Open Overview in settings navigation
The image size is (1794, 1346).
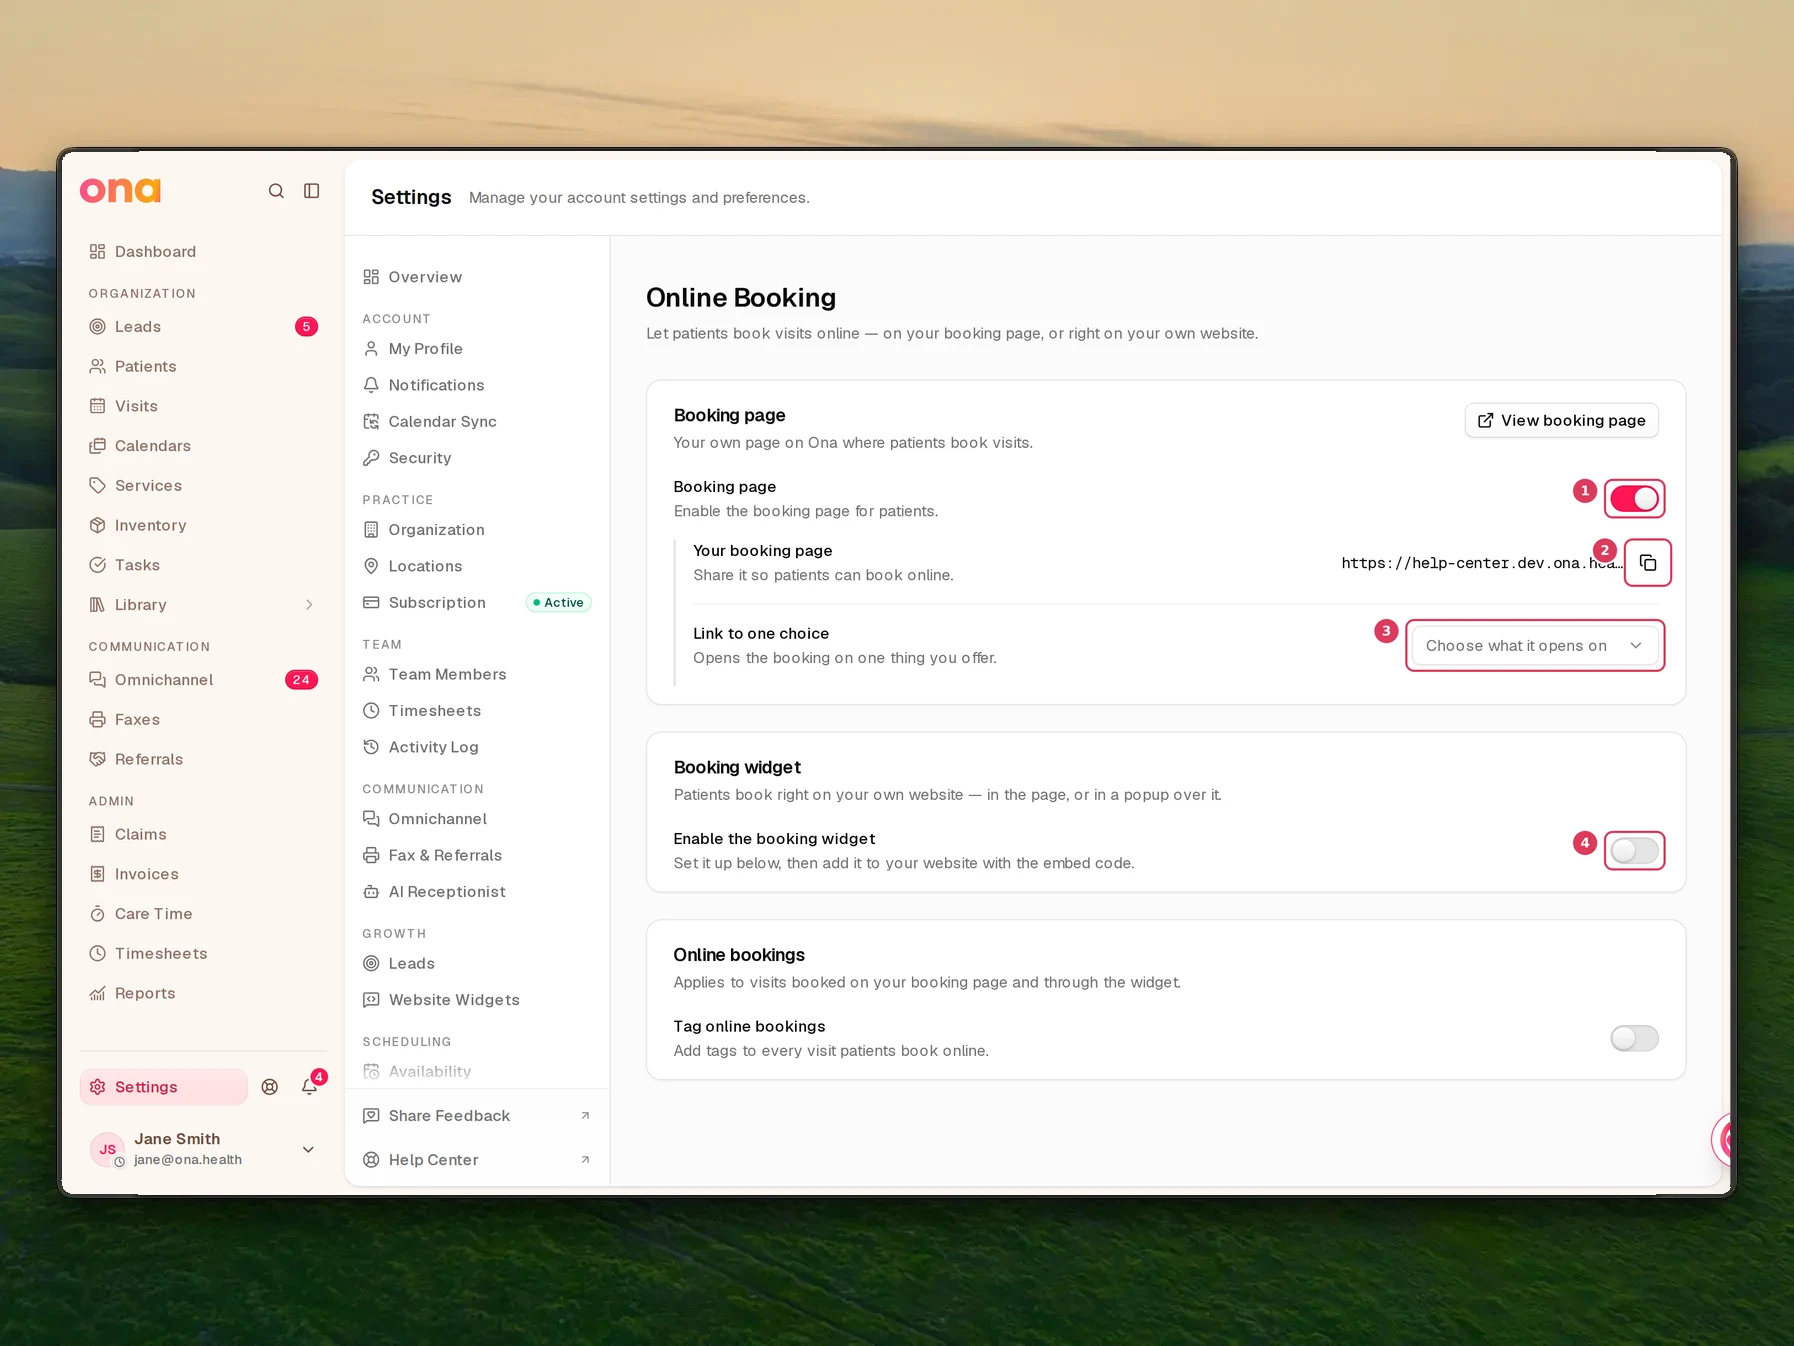coord(477,277)
